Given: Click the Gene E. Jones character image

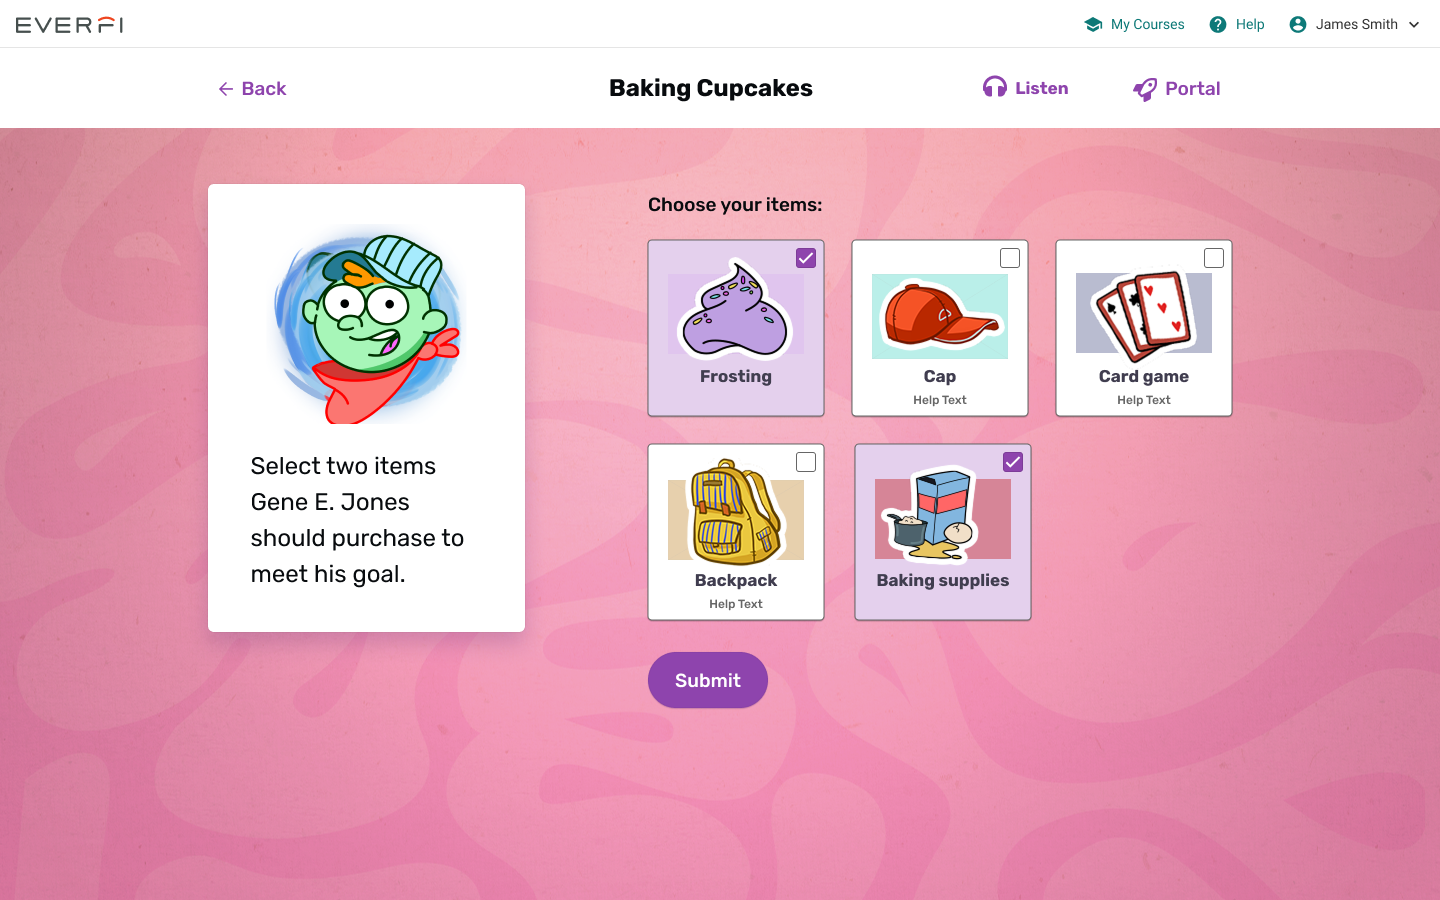Looking at the screenshot, I should point(367,328).
